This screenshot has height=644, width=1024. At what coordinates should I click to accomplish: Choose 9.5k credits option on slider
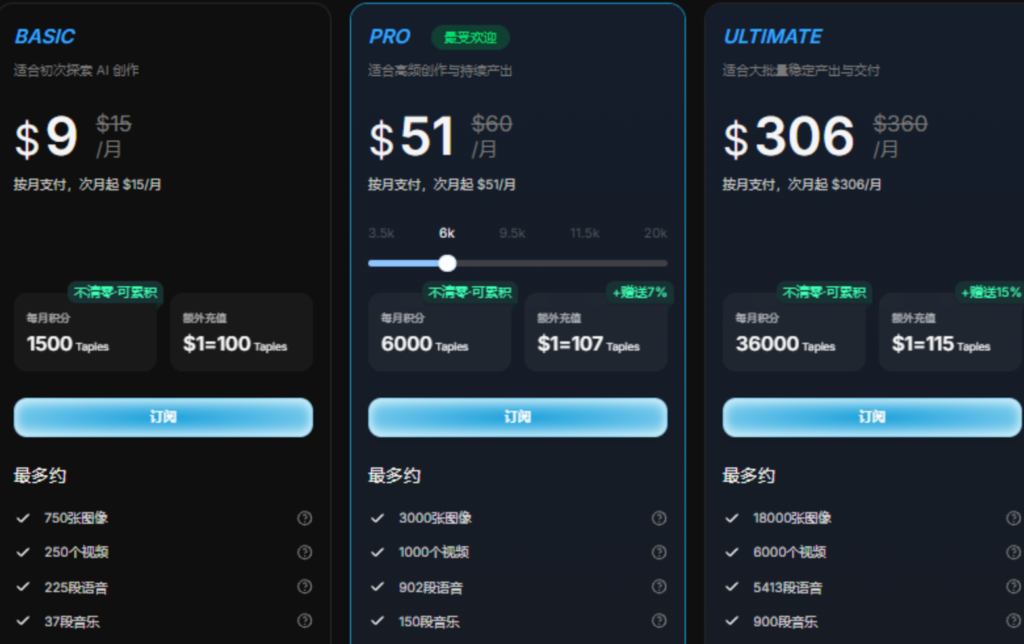(512, 233)
